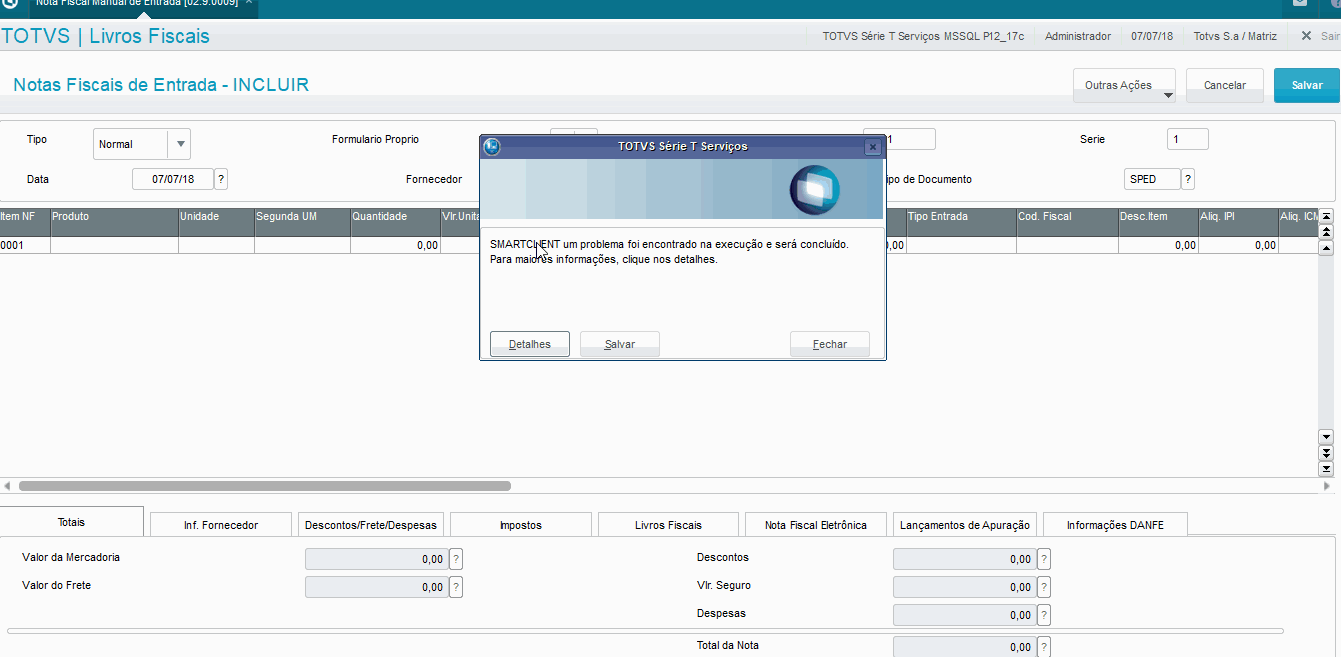Click the right arrow of horizontal scrollbar
1341x657 pixels.
1327,486
